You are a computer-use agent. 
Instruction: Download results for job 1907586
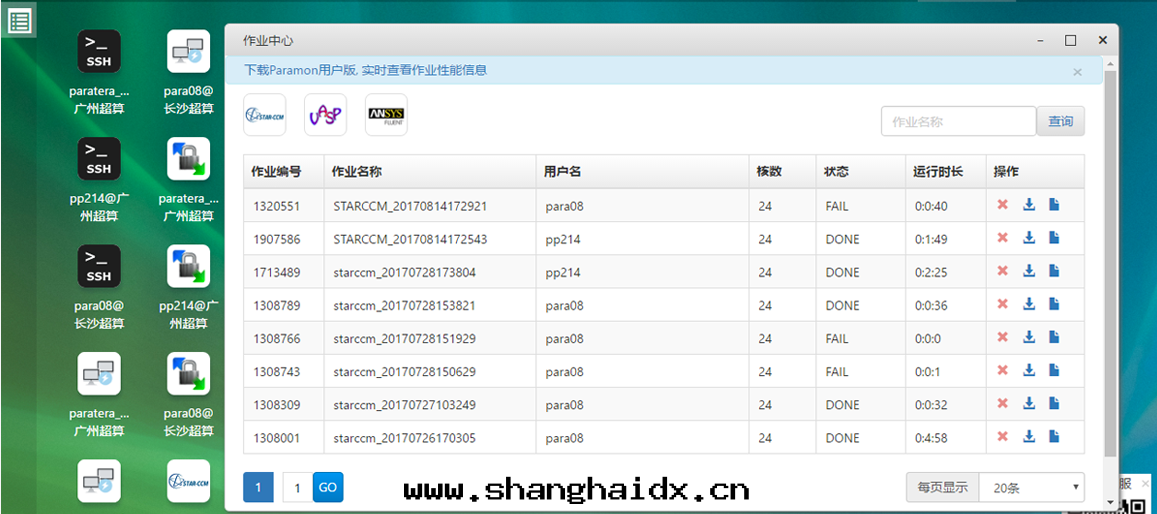coord(1028,239)
